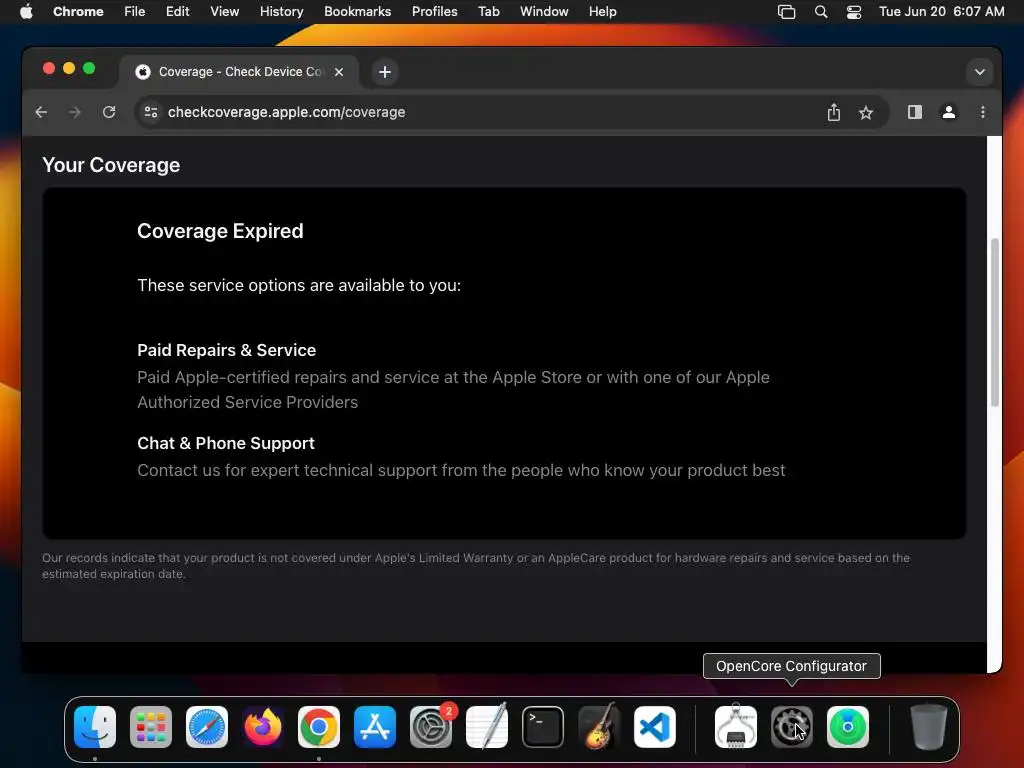Viewport: 1024px width, 768px height.
Task: Open the Edit menu
Action: pyautogui.click(x=177, y=11)
